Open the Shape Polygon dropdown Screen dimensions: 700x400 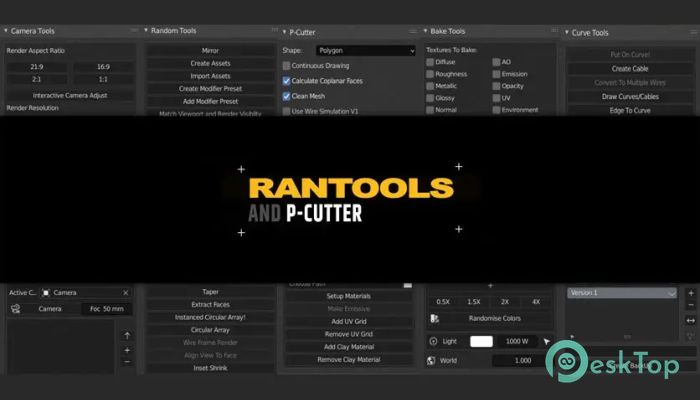coord(366,50)
